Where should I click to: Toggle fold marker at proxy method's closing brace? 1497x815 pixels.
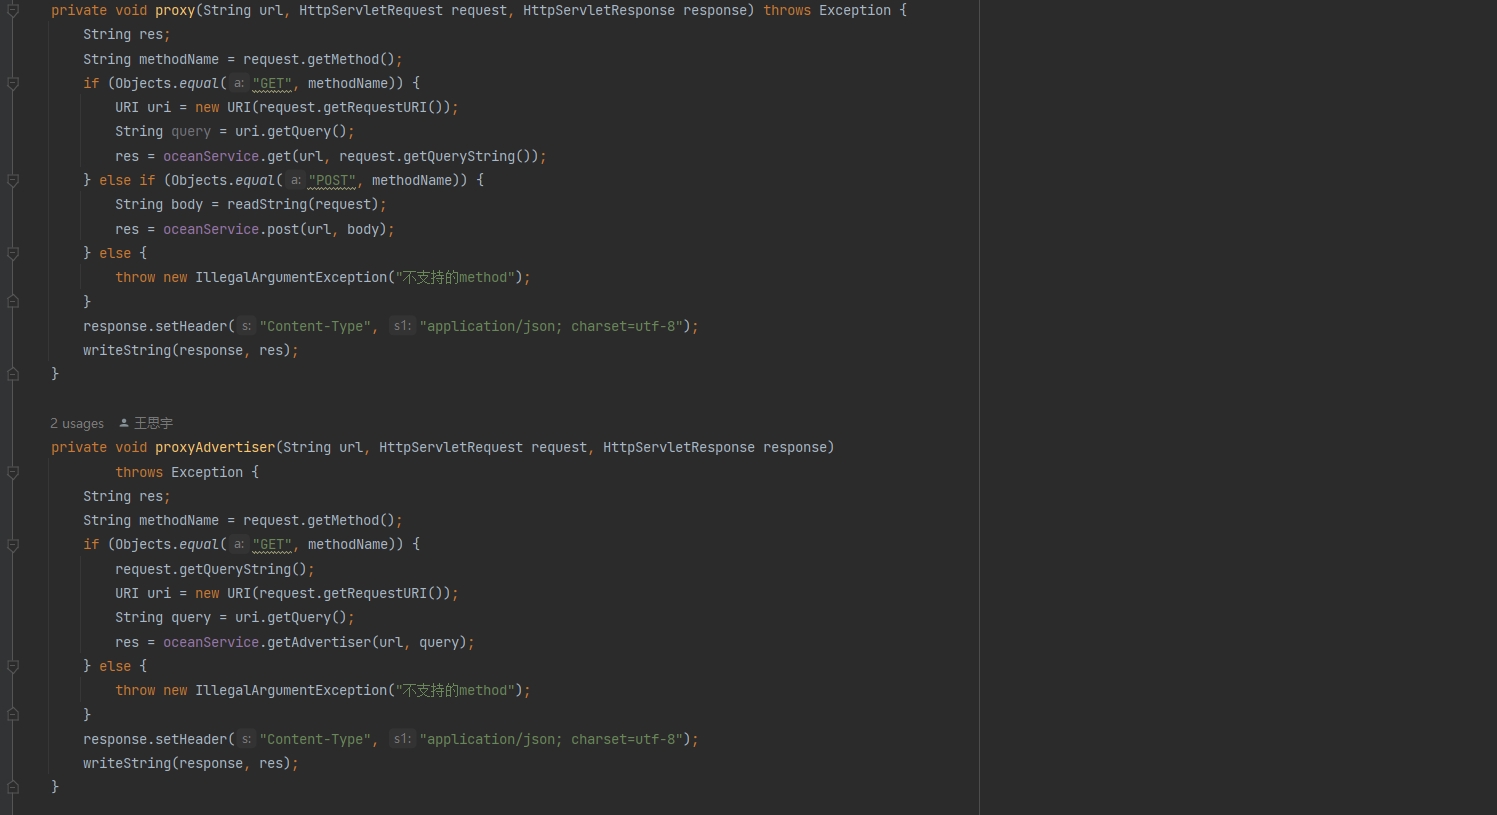13,374
